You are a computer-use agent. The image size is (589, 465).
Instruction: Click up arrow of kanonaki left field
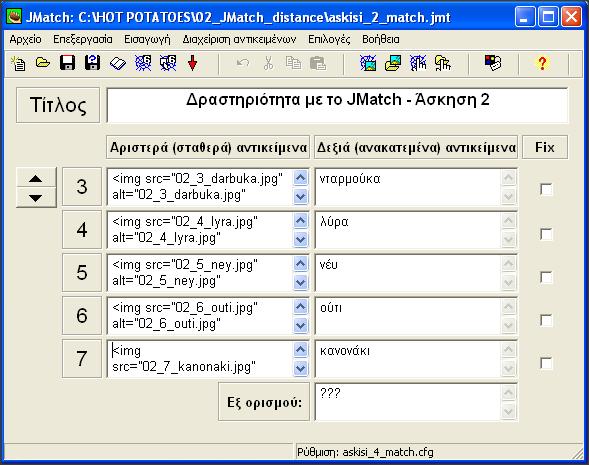pos(301,350)
